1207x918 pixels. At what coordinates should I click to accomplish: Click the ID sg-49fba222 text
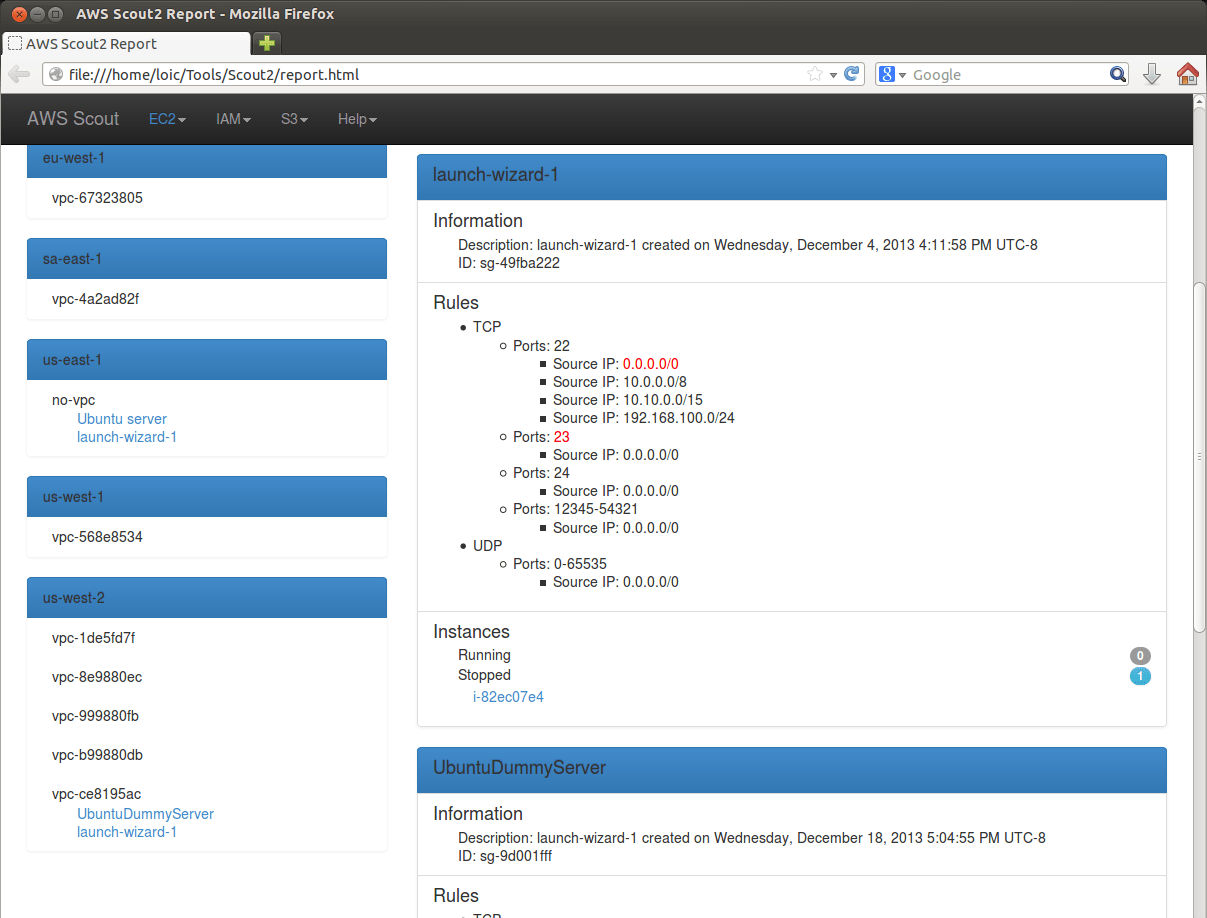pyautogui.click(x=509, y=263)
